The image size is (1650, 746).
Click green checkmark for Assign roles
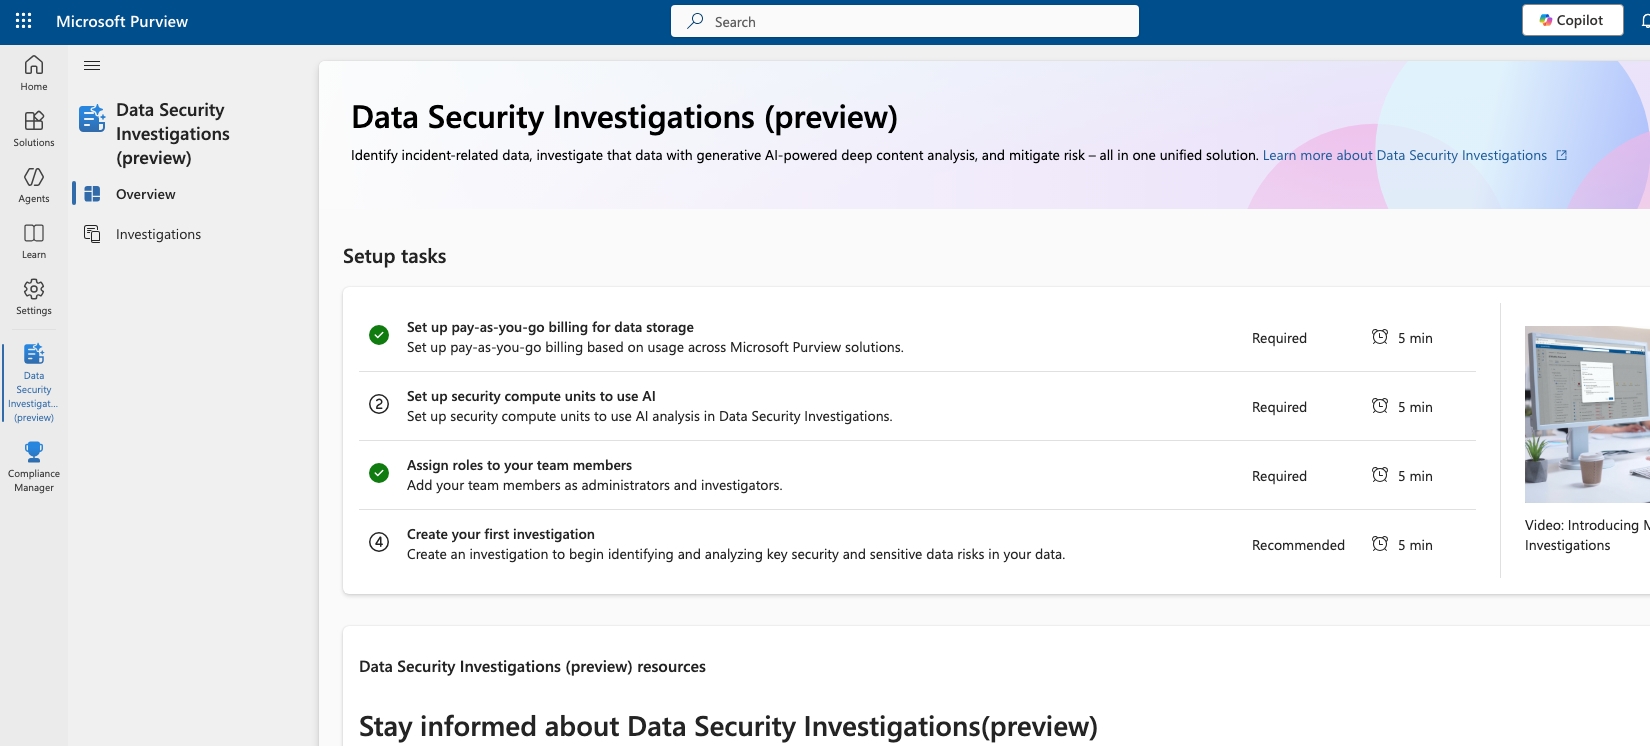379,473
